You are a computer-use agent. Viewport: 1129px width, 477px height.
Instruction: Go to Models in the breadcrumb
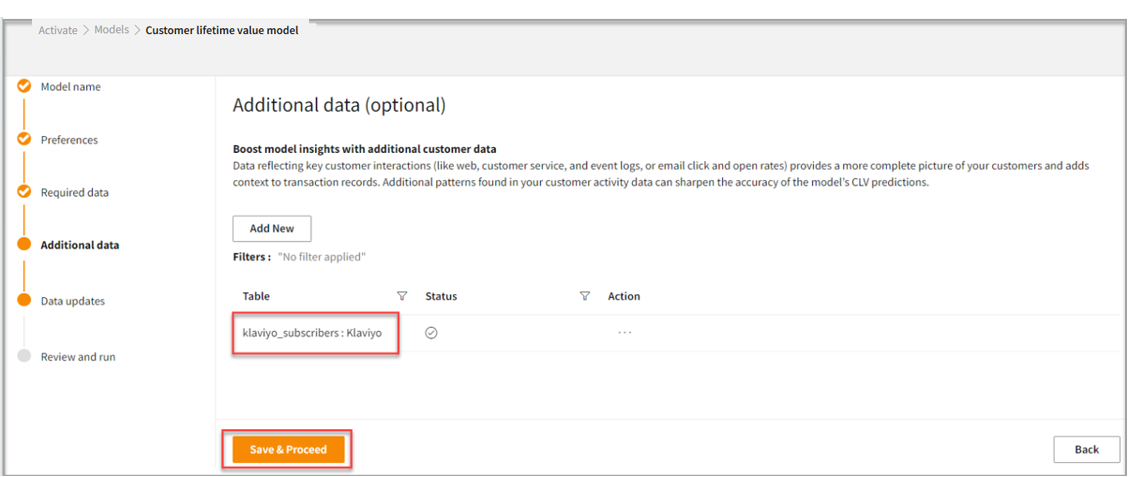[111, 30]
